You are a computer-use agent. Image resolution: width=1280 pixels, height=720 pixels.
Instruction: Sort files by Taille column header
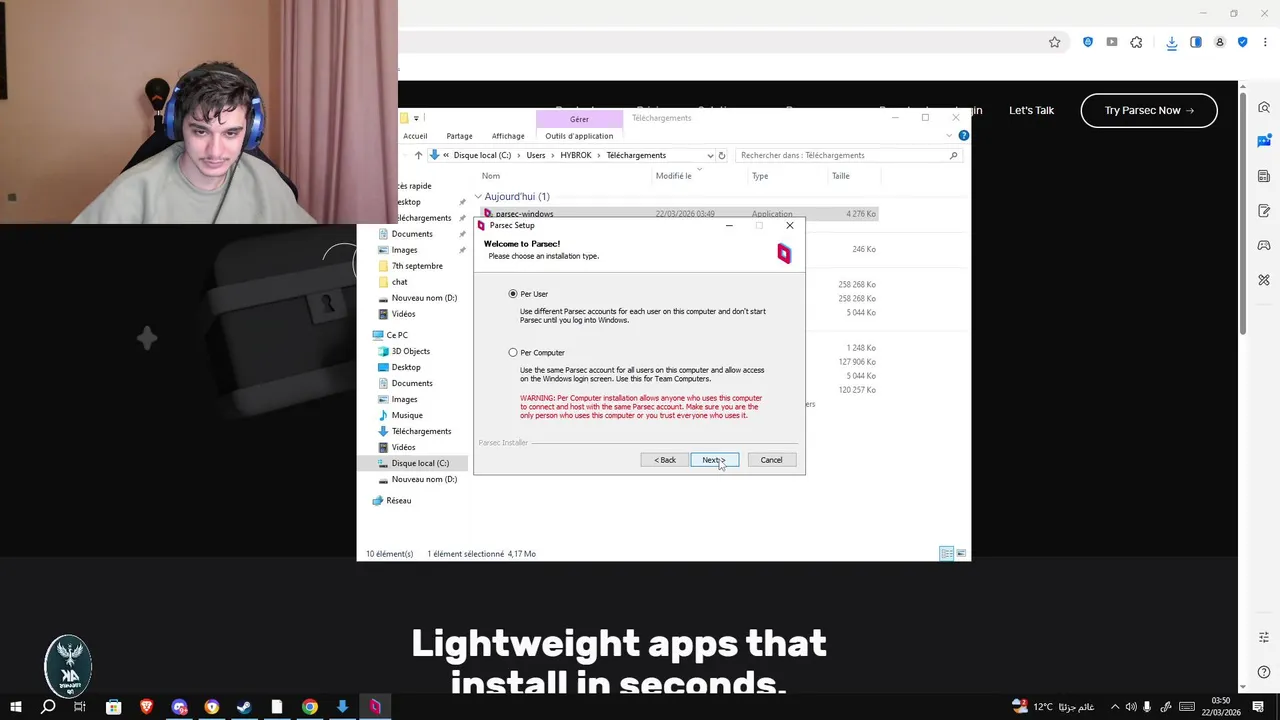(x=841, y=176)
